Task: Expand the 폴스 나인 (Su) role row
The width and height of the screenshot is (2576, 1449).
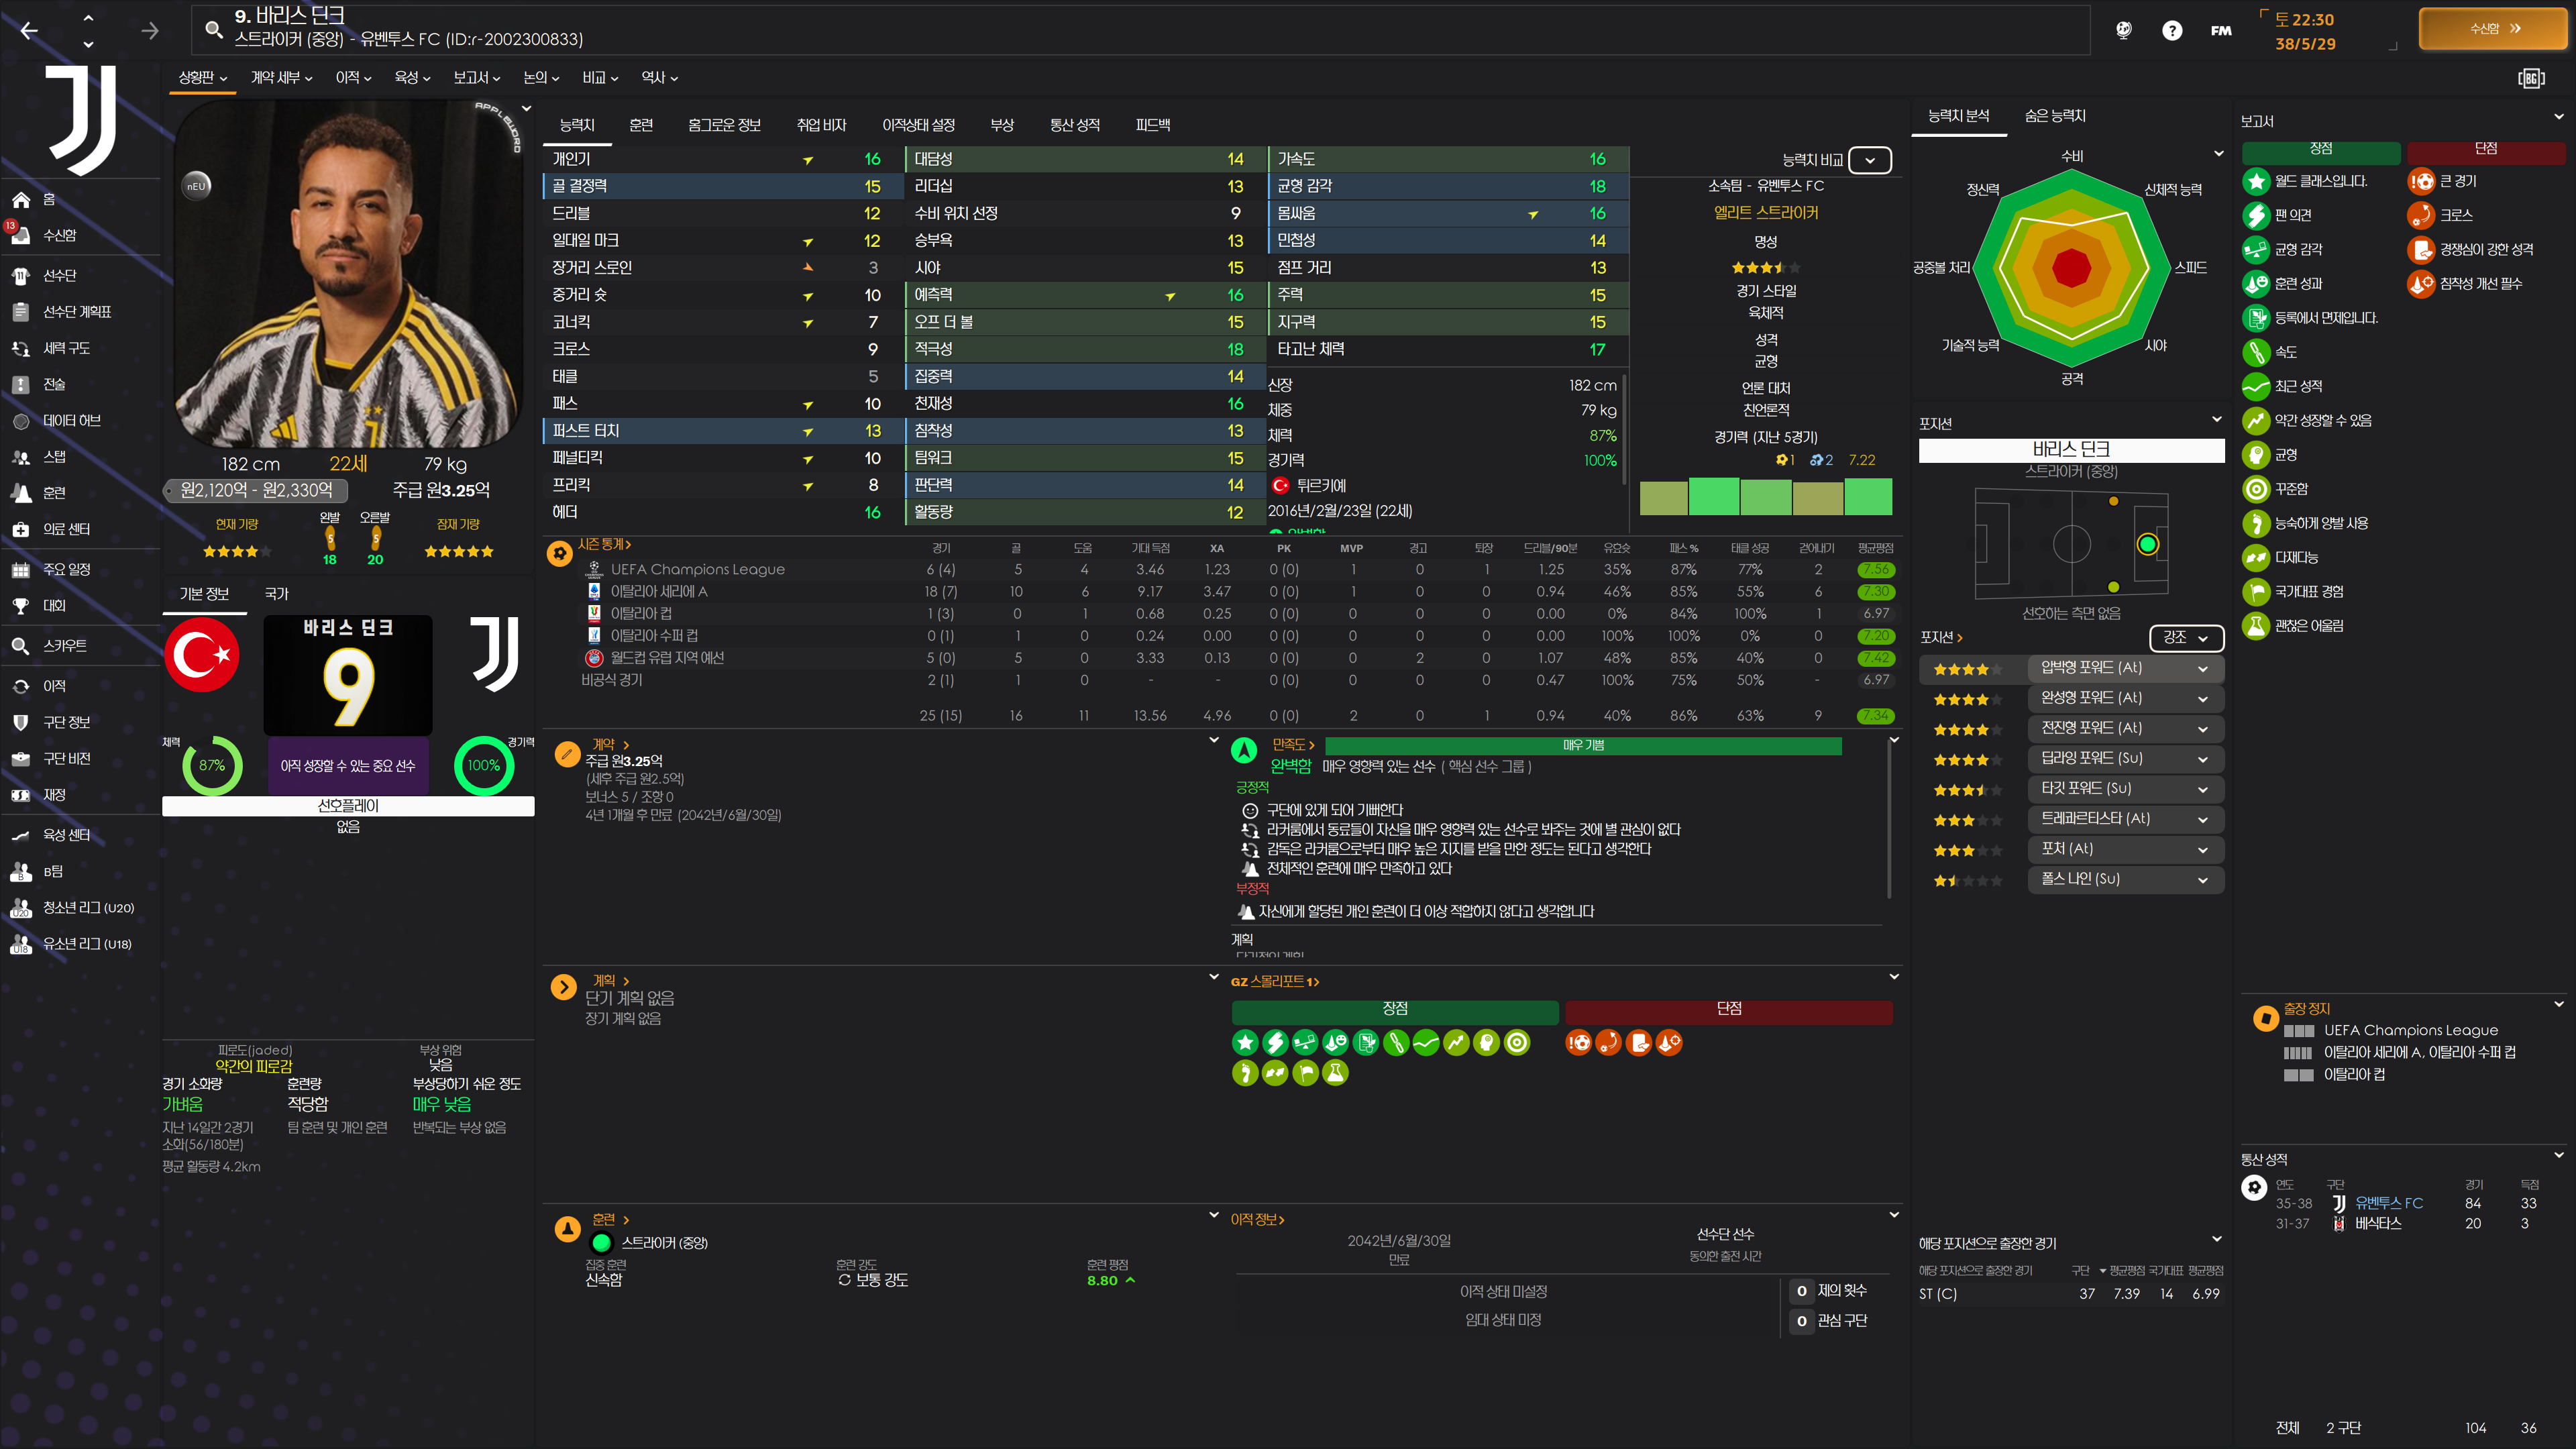Action: point(2125,879)
